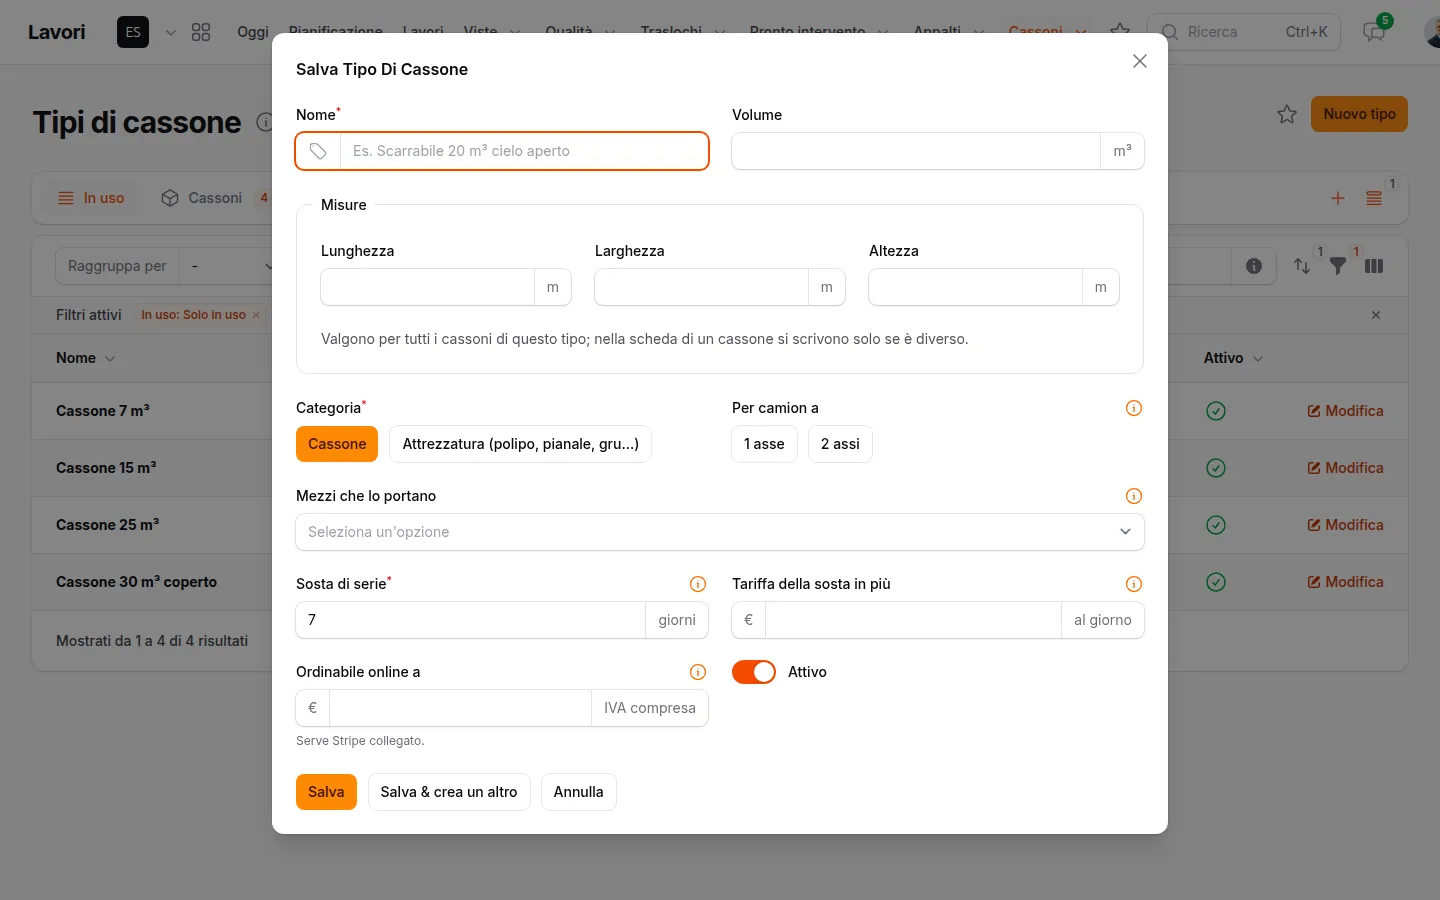Click the Nome input field
The image size is (1440, 900).
tap(524, 151)
